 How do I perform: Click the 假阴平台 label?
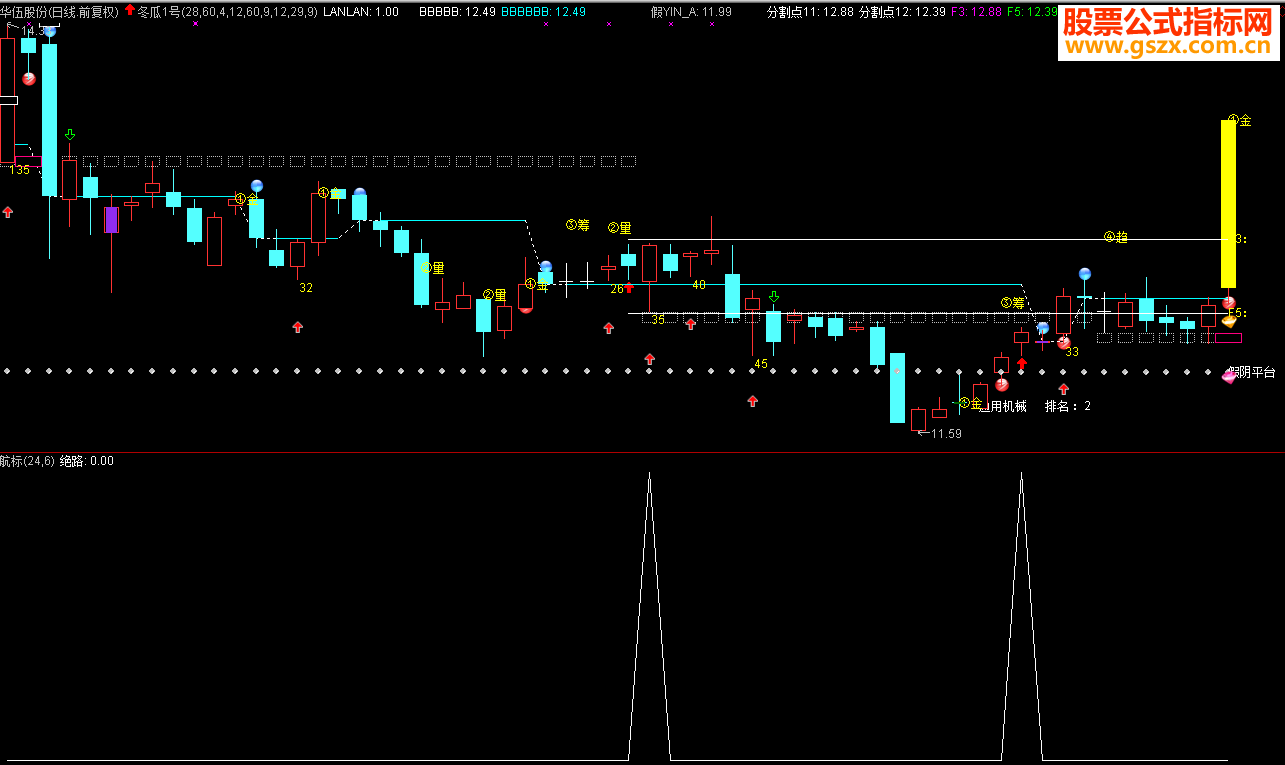pyautogui.click(x=1252, y=372)
